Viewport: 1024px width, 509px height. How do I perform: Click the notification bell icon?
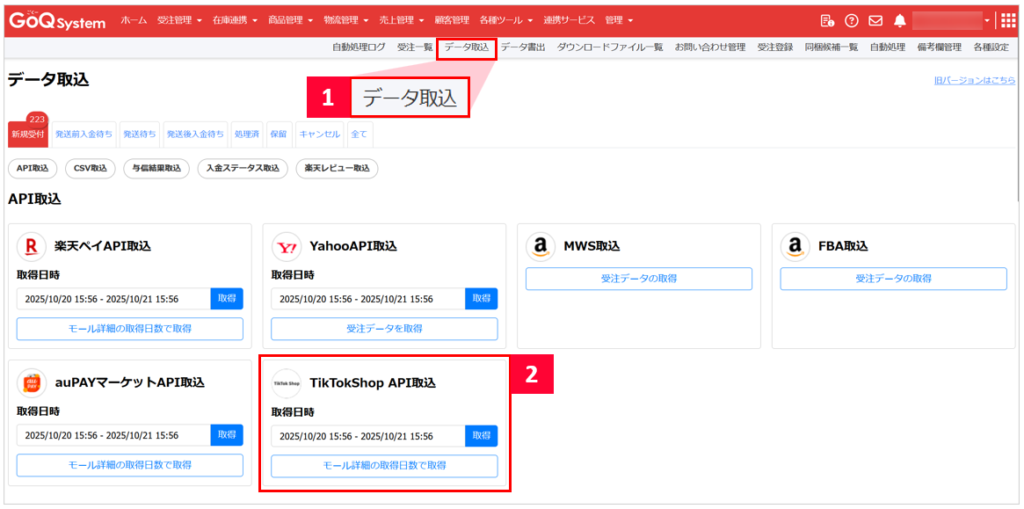[x=899, y=21]
